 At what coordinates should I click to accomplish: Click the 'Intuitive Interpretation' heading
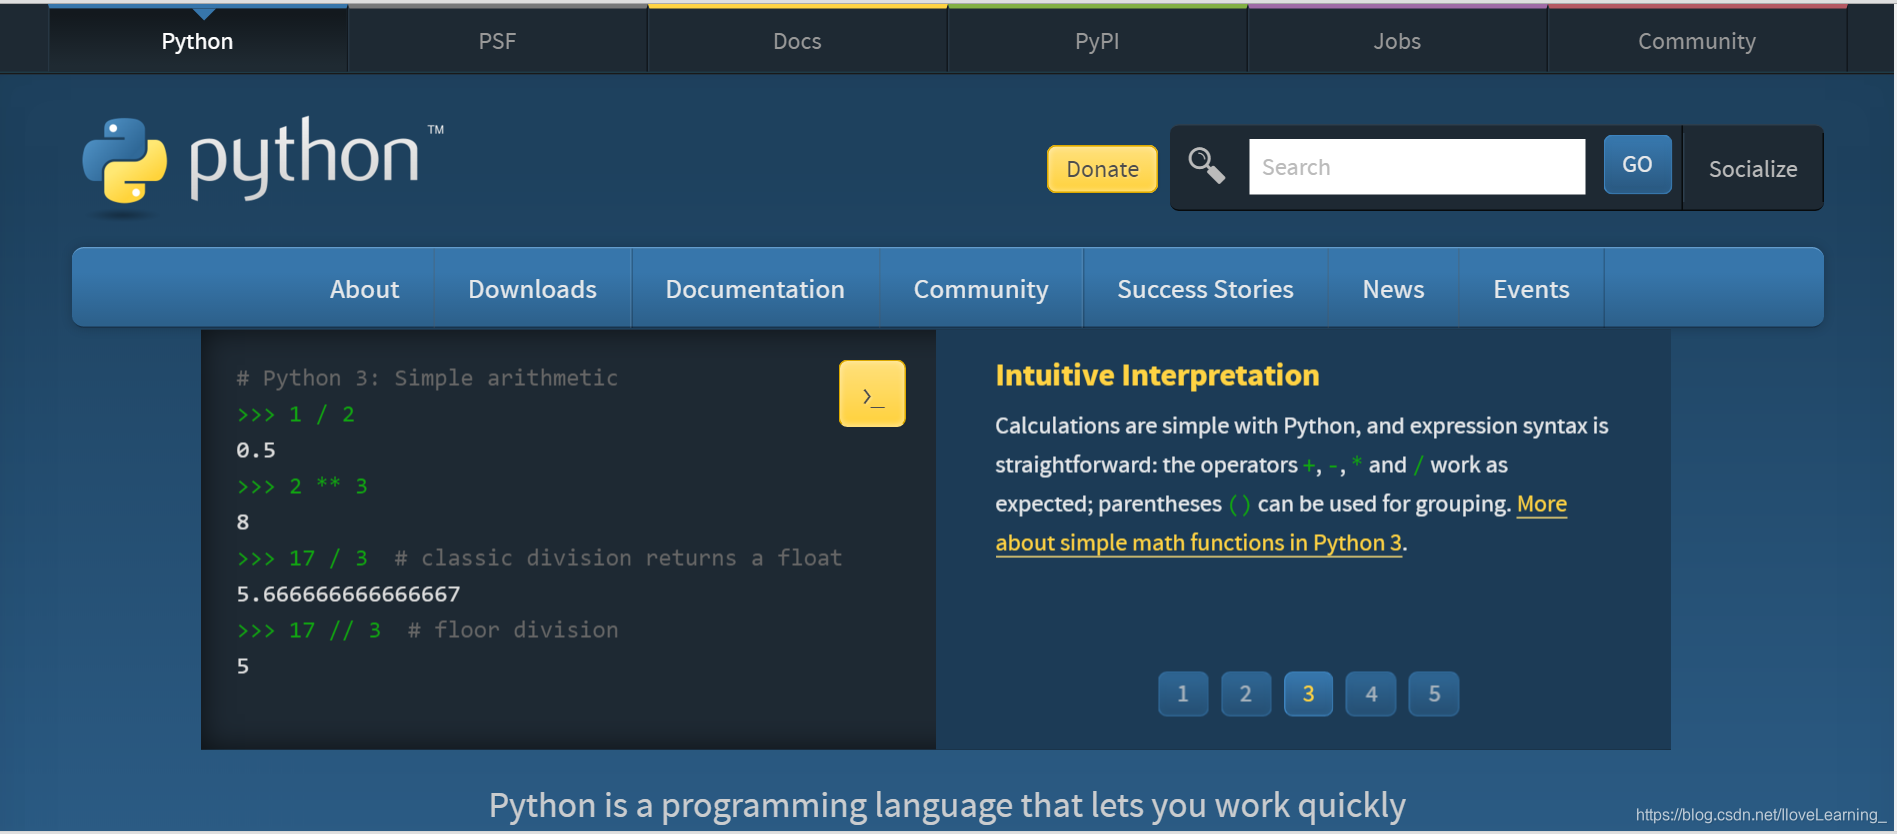(x=1157, y=375)
